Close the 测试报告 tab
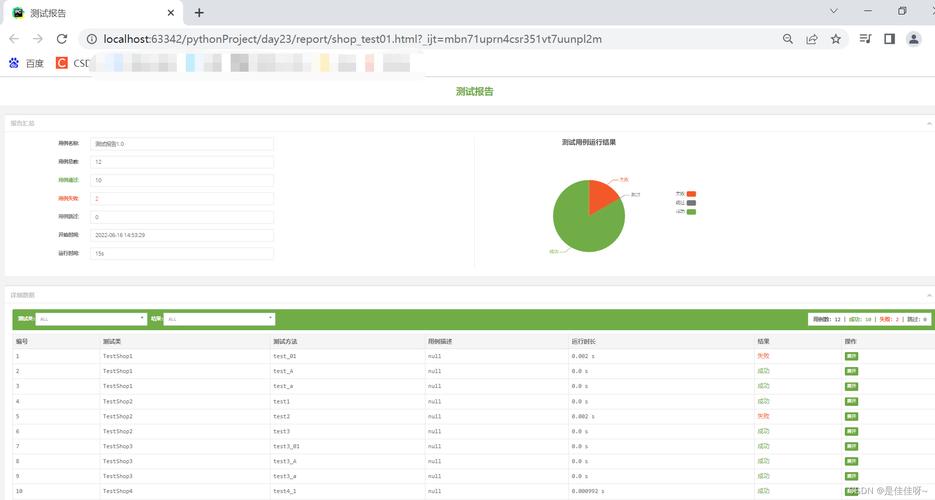 point(171,13)
